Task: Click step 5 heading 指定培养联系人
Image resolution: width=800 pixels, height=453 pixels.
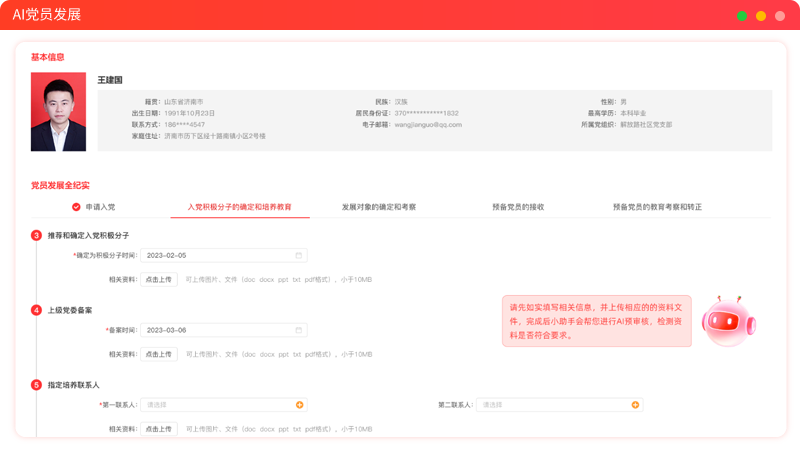Action: click(x=73, y=385)
